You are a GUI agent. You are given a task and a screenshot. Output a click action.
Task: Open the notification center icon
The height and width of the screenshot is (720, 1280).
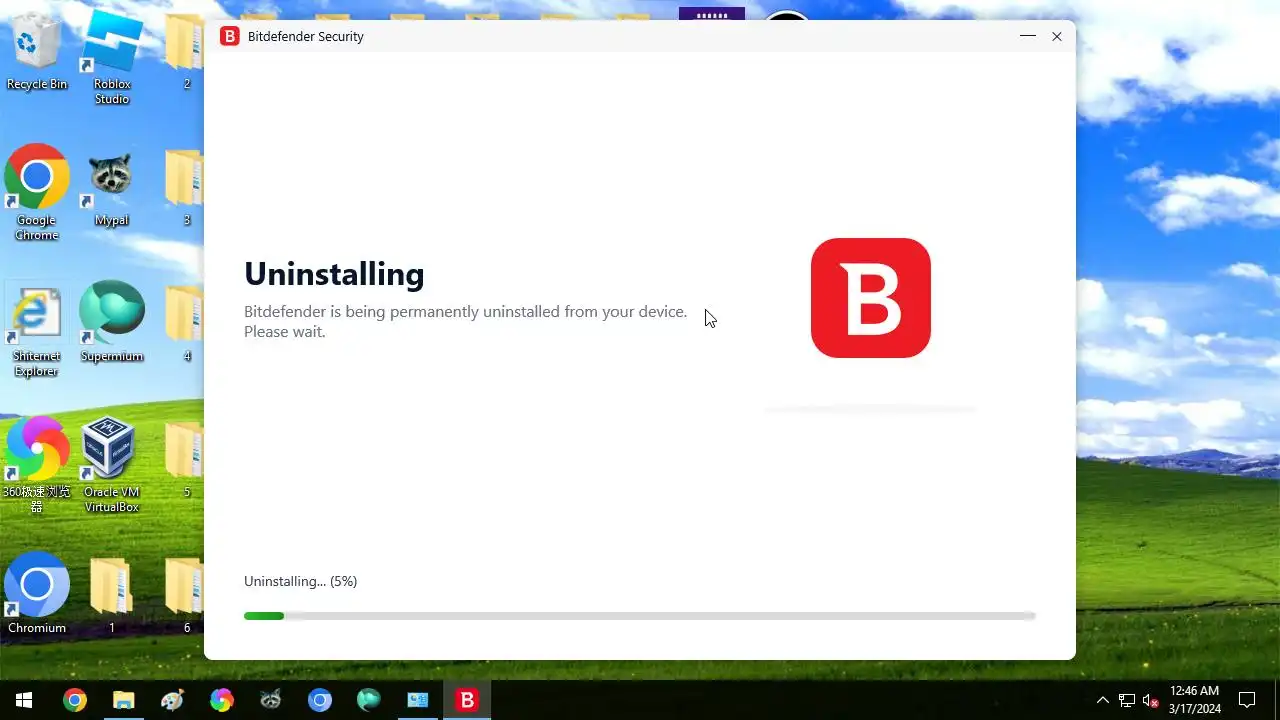point(1247,700)
